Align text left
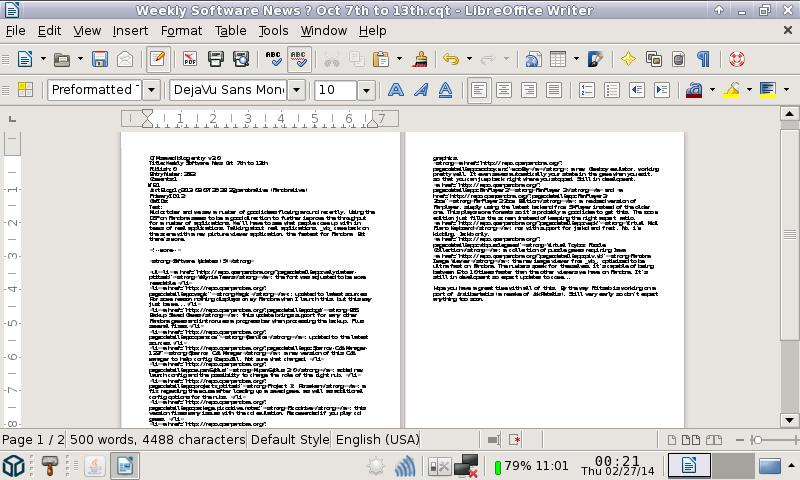This screenshot has height=480, width=800. (x=479, y=90)
